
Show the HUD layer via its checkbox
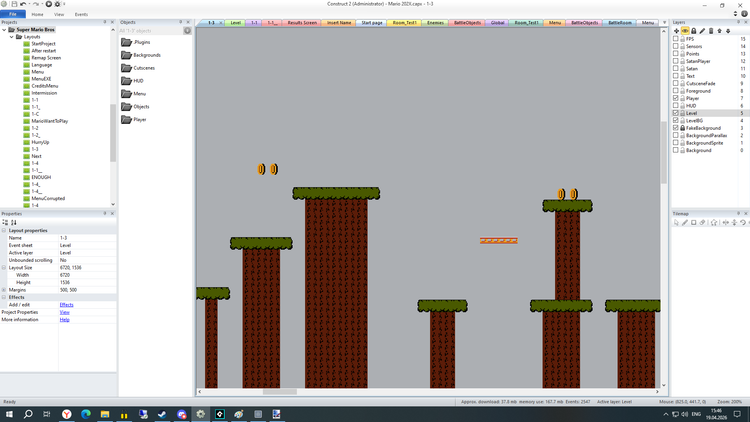tap(676, 106)
